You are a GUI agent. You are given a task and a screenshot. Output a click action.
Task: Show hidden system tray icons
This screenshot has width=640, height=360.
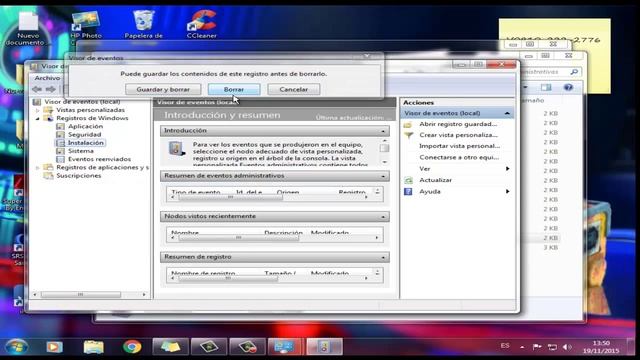click(x=522, y=347)
